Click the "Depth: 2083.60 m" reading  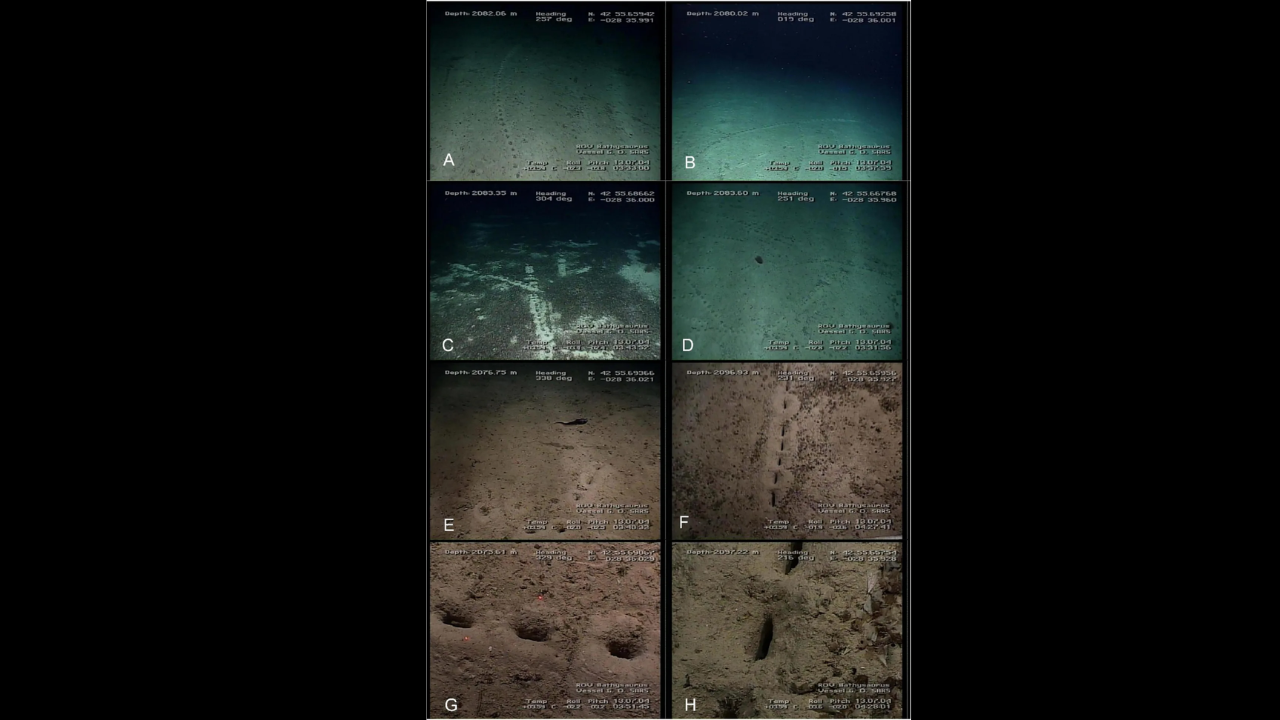tap(722, 193)
